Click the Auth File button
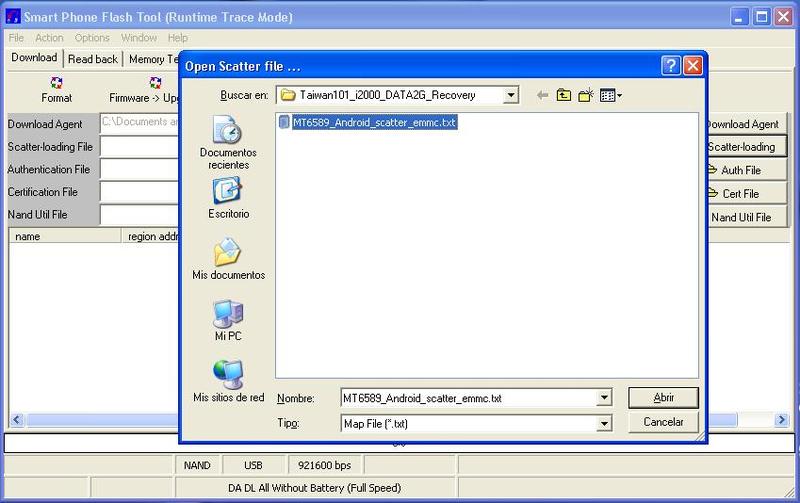 745,170
